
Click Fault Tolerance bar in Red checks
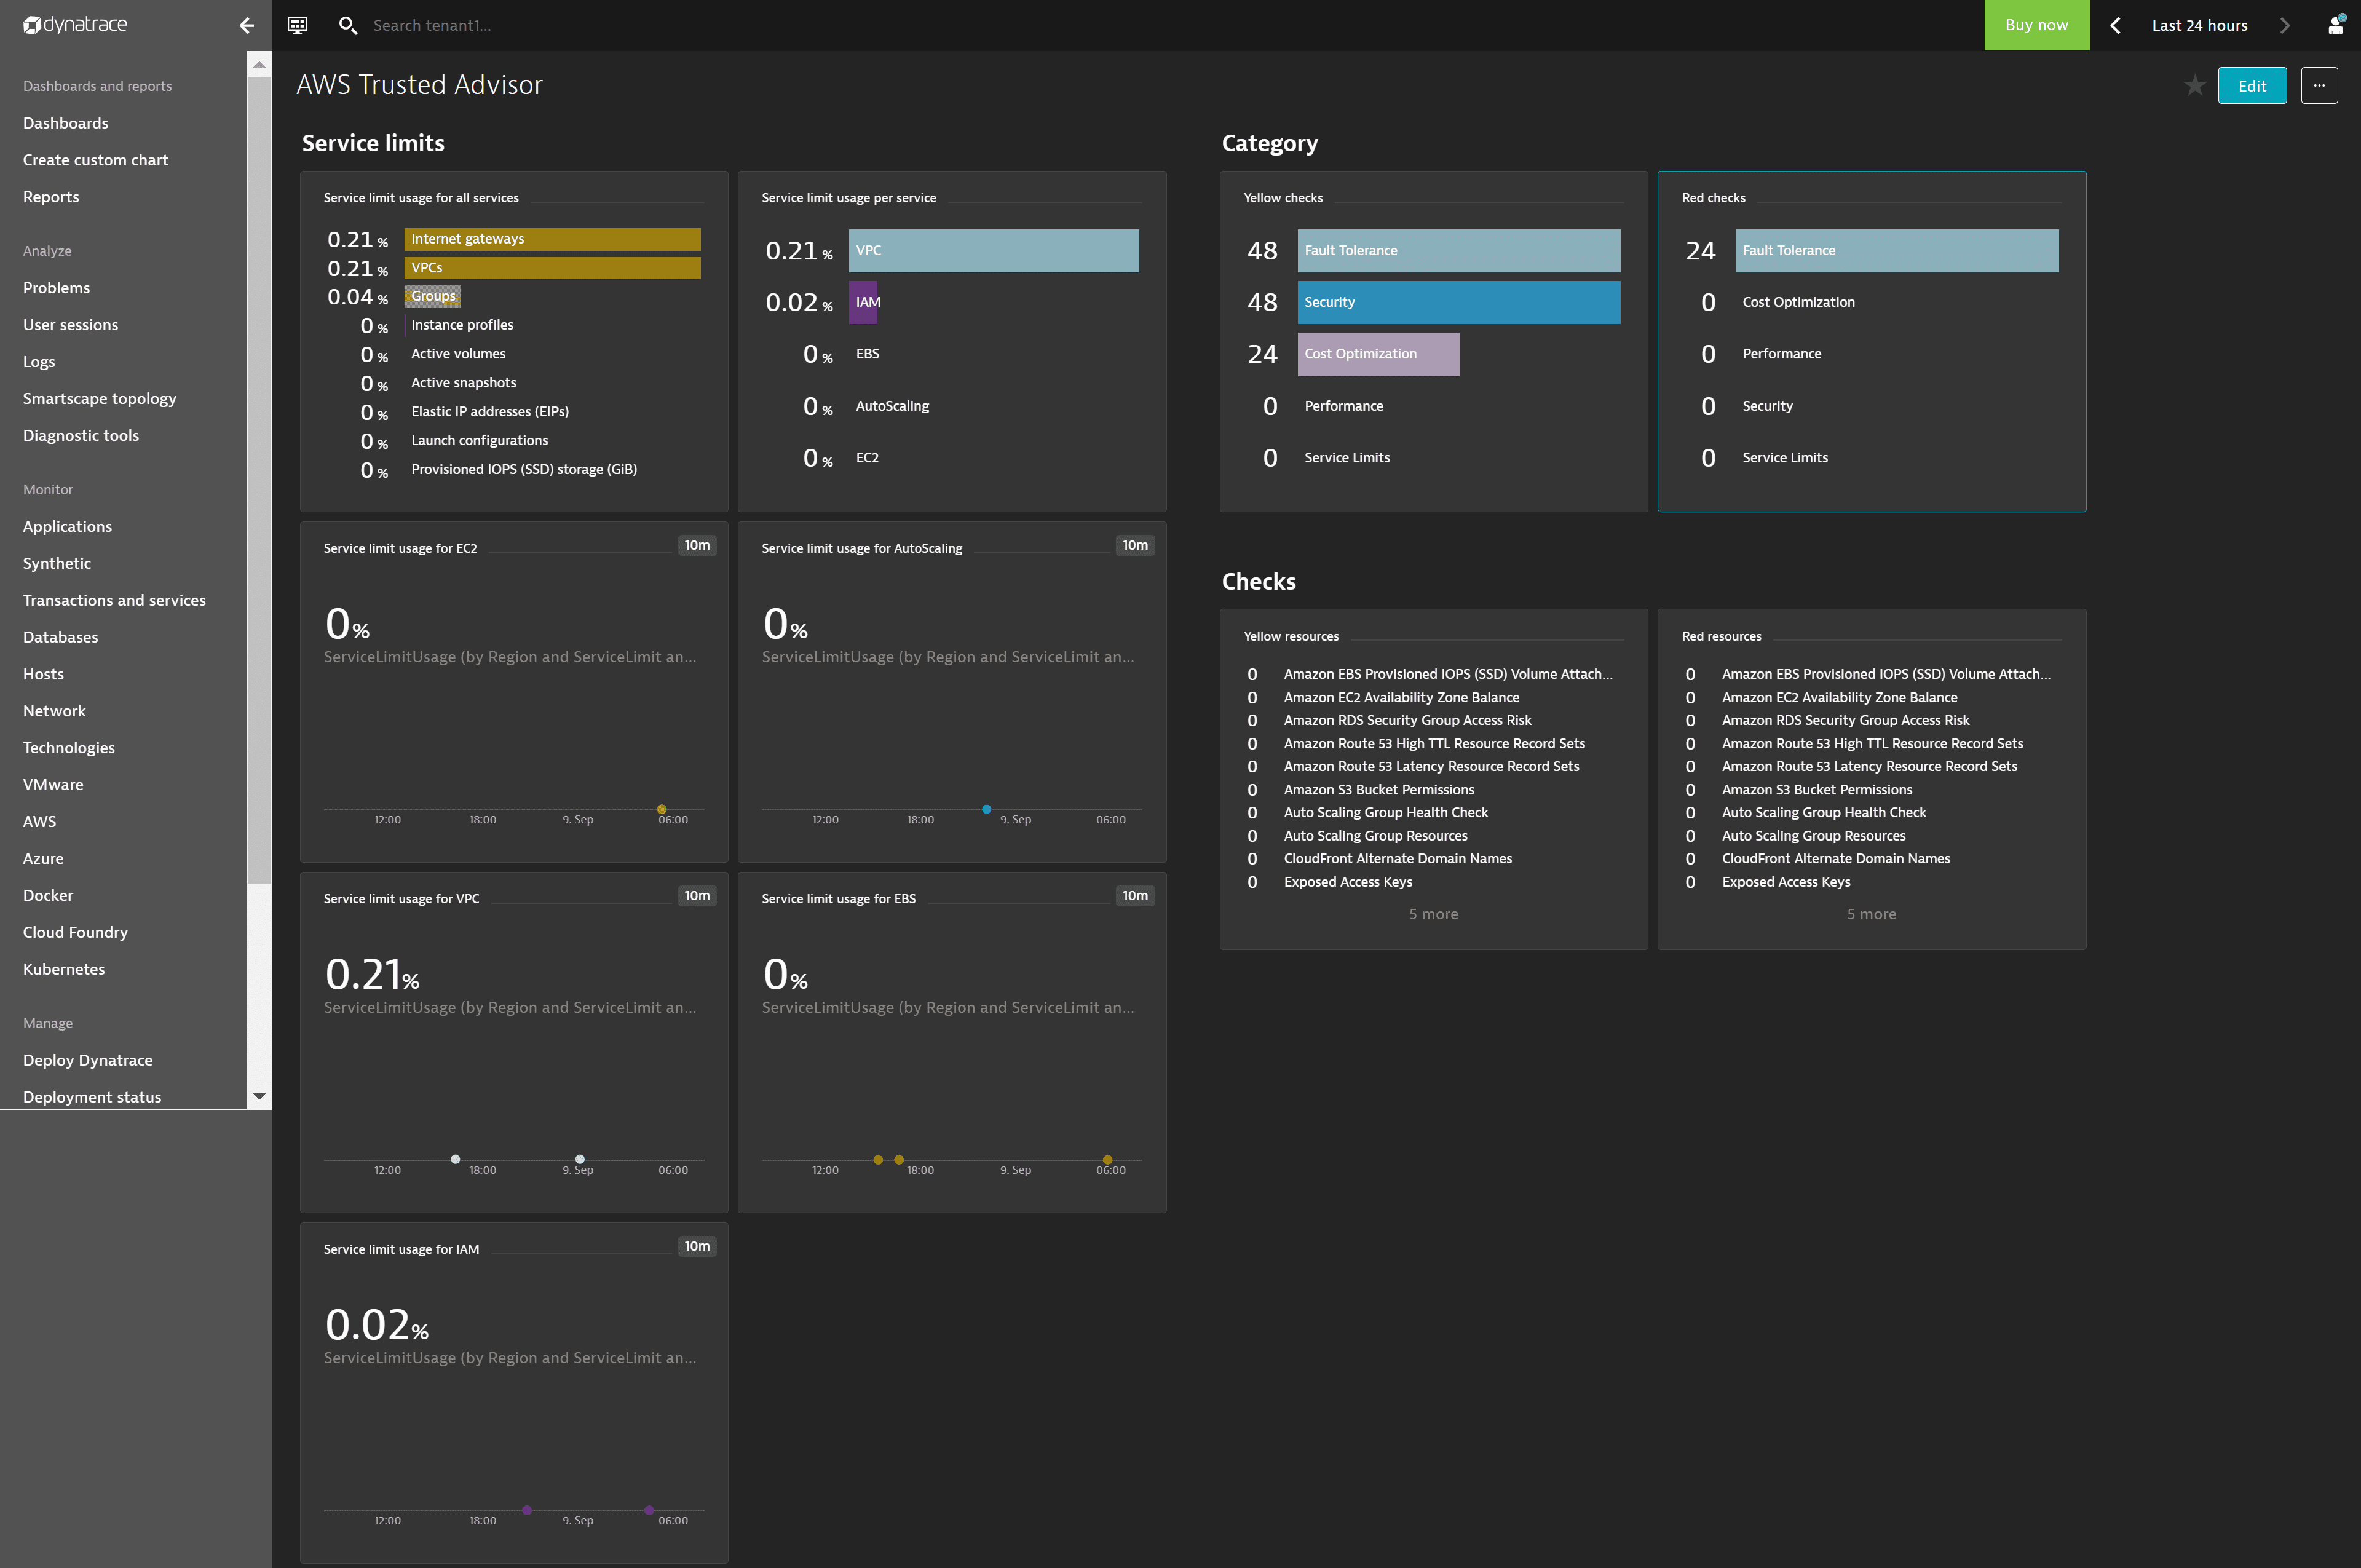click(x=1897, y=251)
